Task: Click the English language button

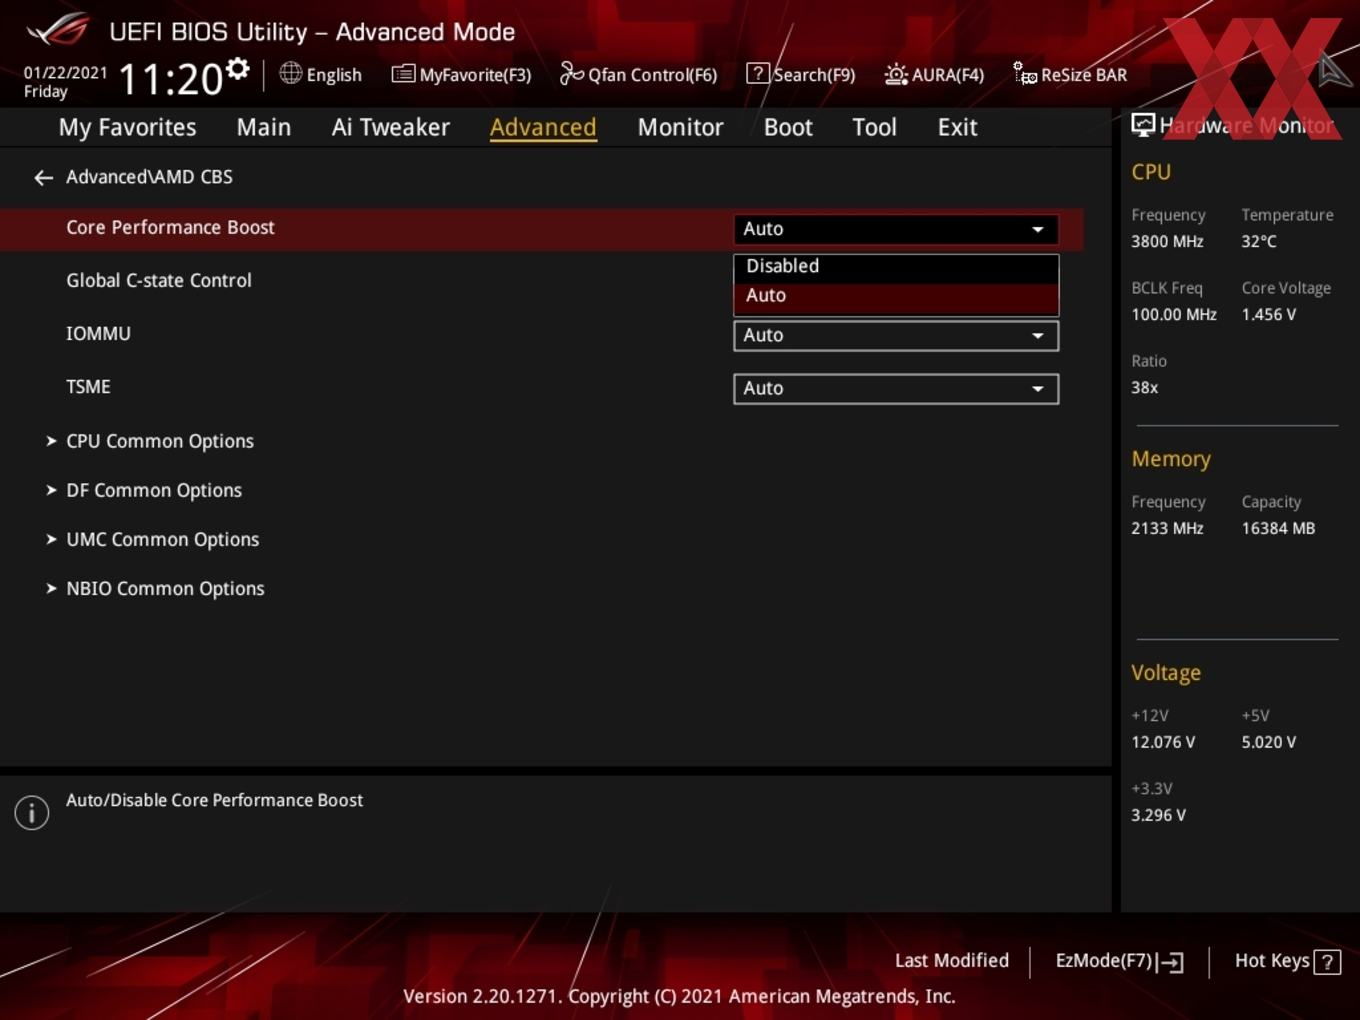Action: coord(321,74)
